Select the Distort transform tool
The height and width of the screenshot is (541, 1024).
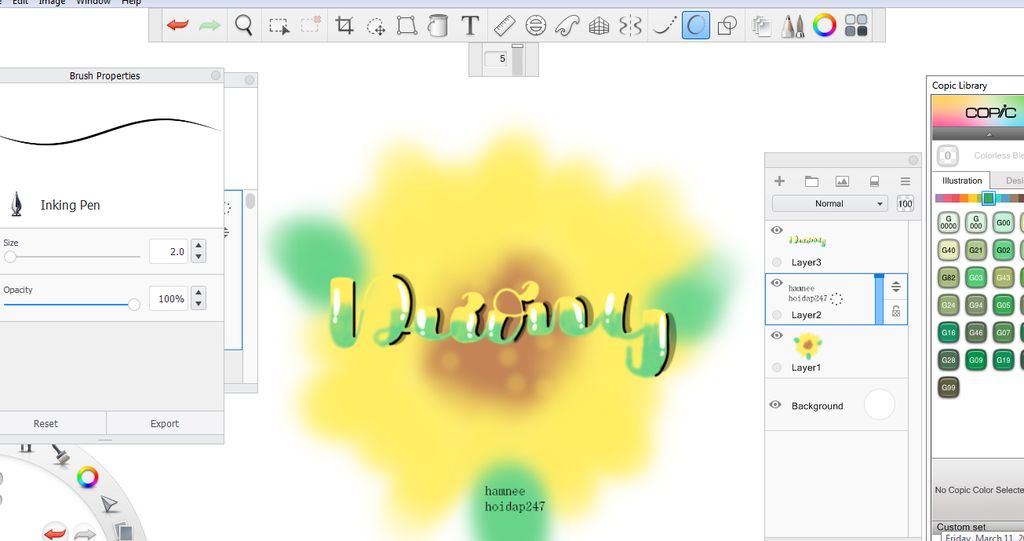tap(407, 26)
